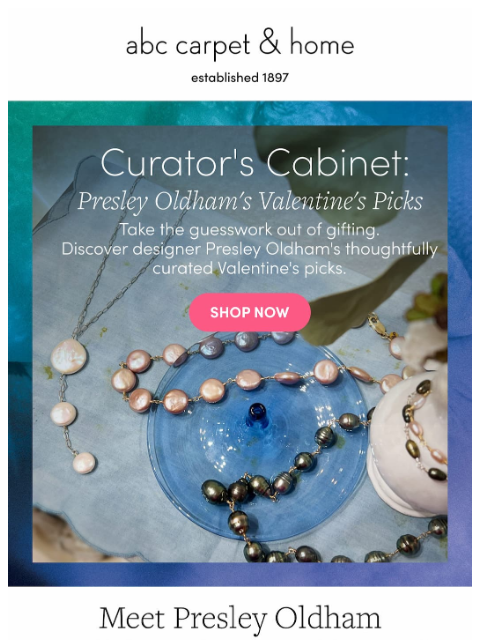Click the dark blue knob on the glass dish
480x640 pixels.
click(258, 415)
